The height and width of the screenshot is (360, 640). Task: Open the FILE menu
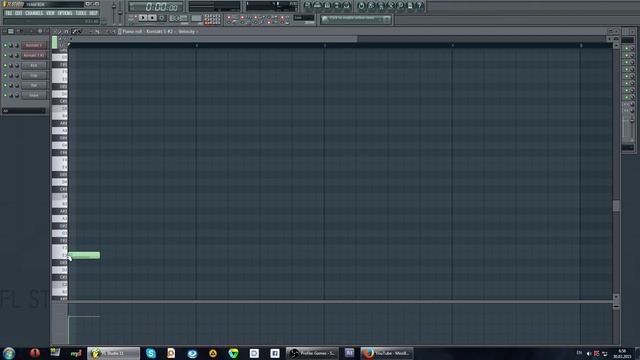pyautogui.click(x=9, y=13)
